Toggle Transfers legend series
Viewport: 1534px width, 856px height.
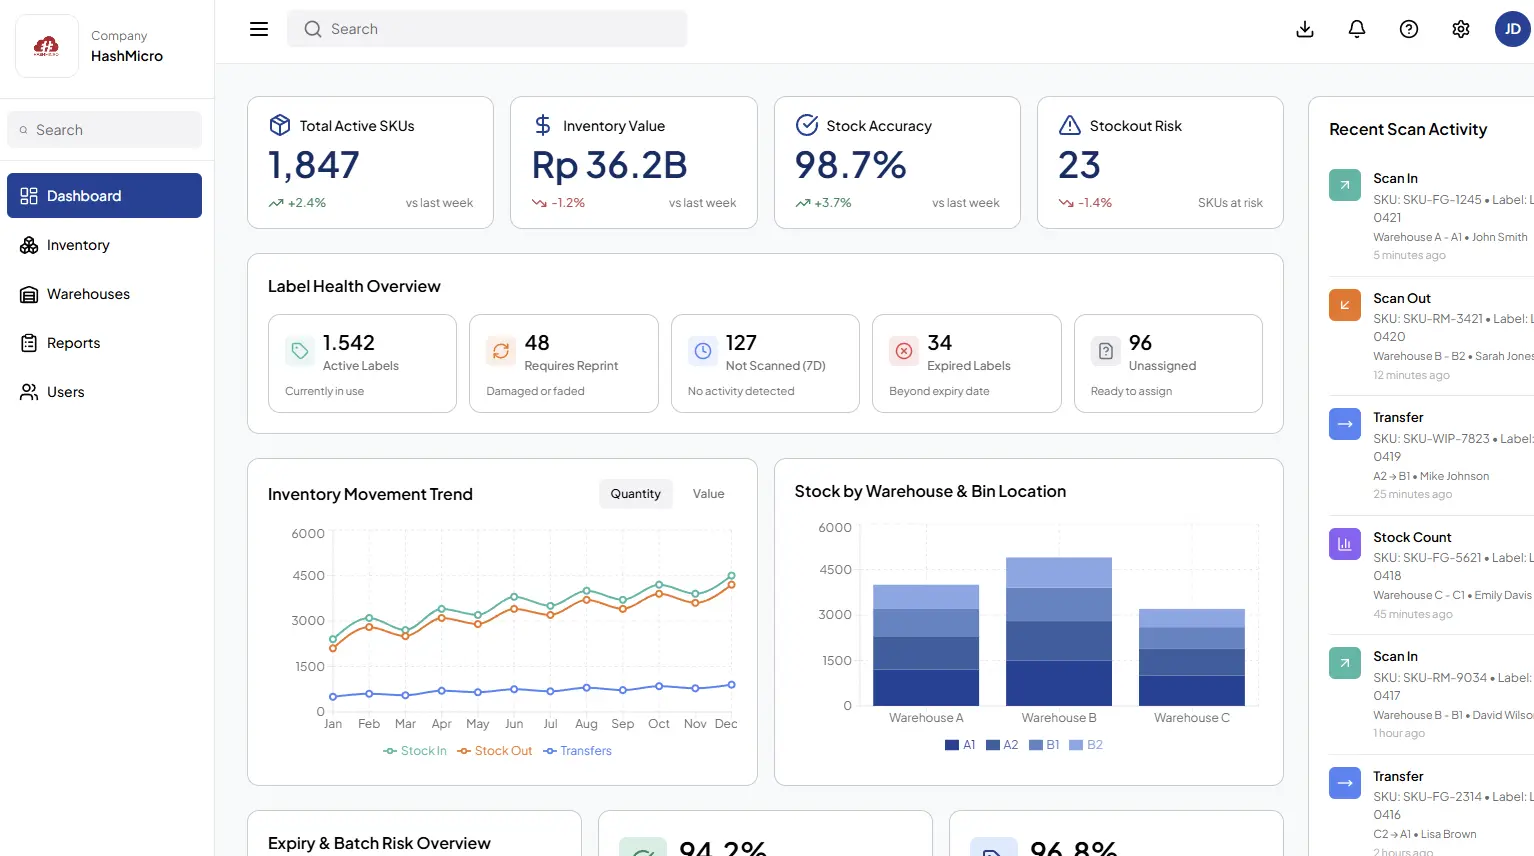(578, 751)
